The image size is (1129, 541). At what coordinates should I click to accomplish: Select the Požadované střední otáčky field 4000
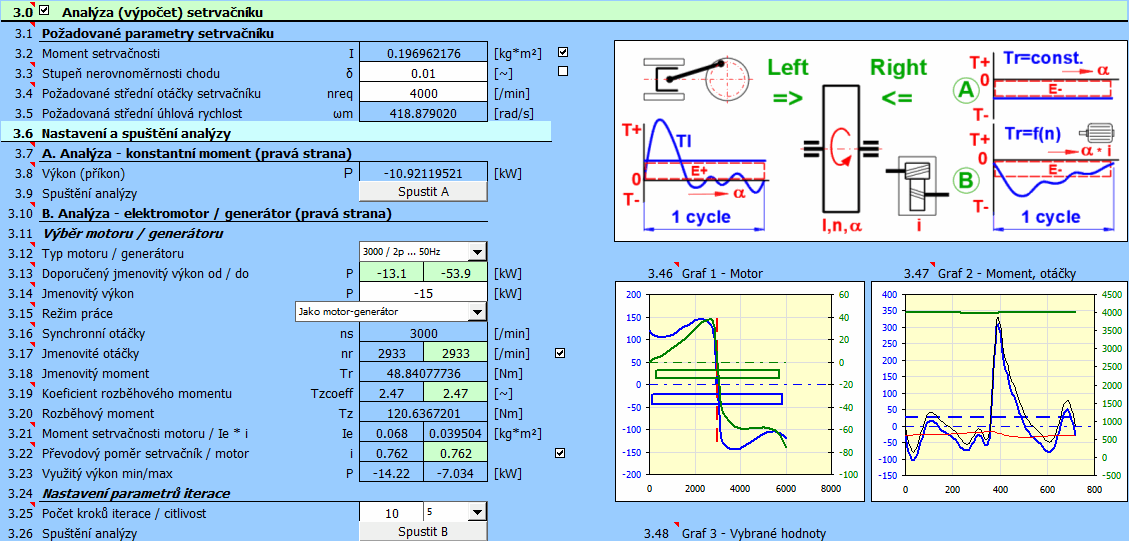coord(423,93)
